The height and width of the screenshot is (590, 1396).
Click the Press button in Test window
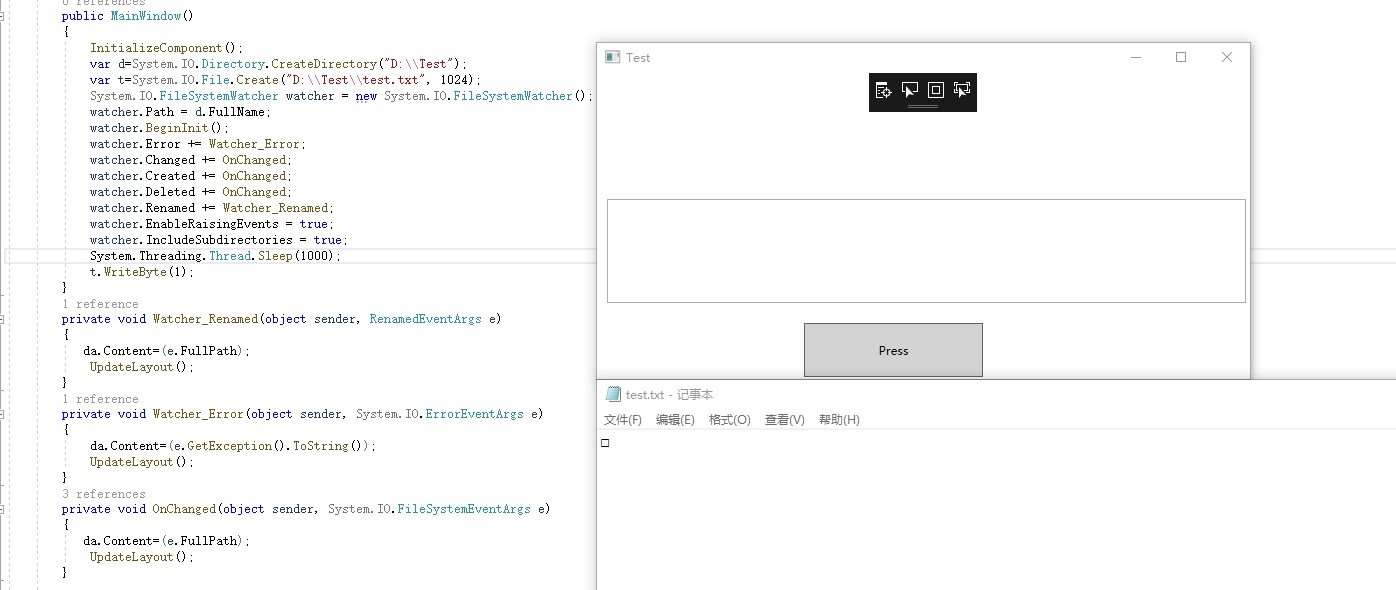893,350
